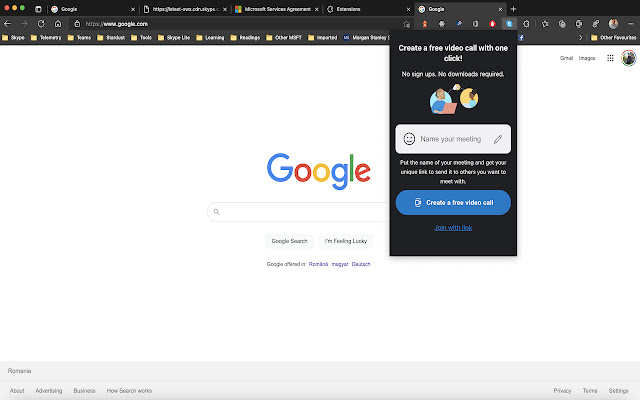Screen dimensions: 640x400
Task: Open the Teams bookmarks folder
Action: 79,38
